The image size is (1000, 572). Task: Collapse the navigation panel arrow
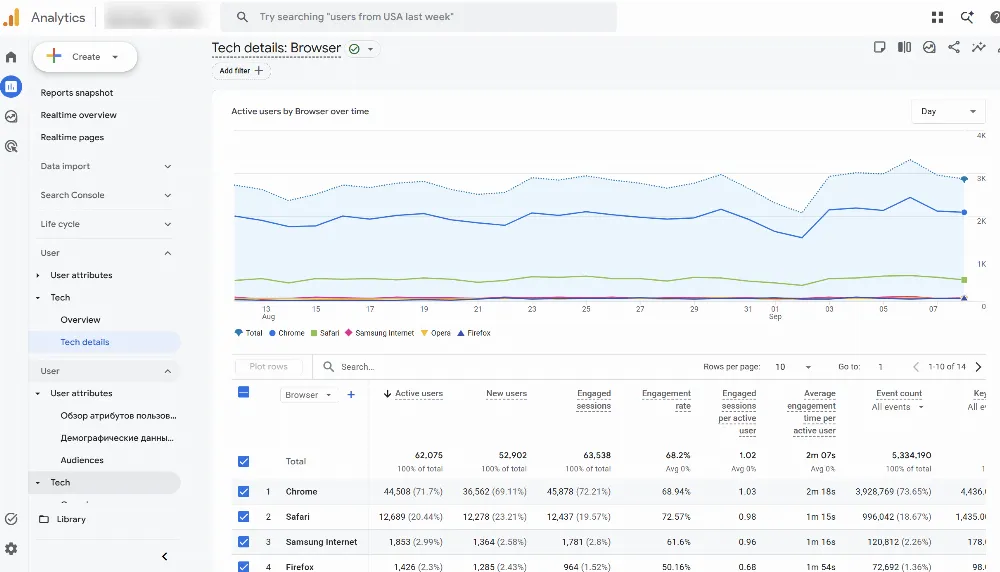(165, 557)
